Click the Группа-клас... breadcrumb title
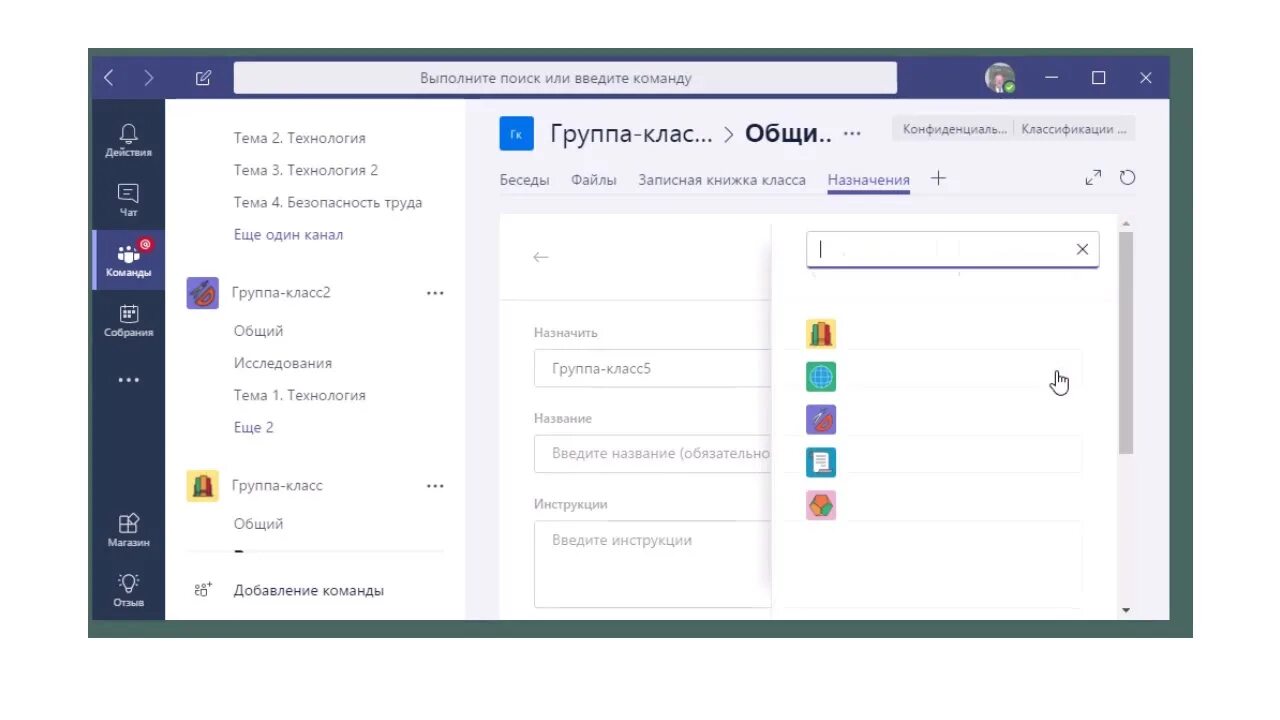 631,134
